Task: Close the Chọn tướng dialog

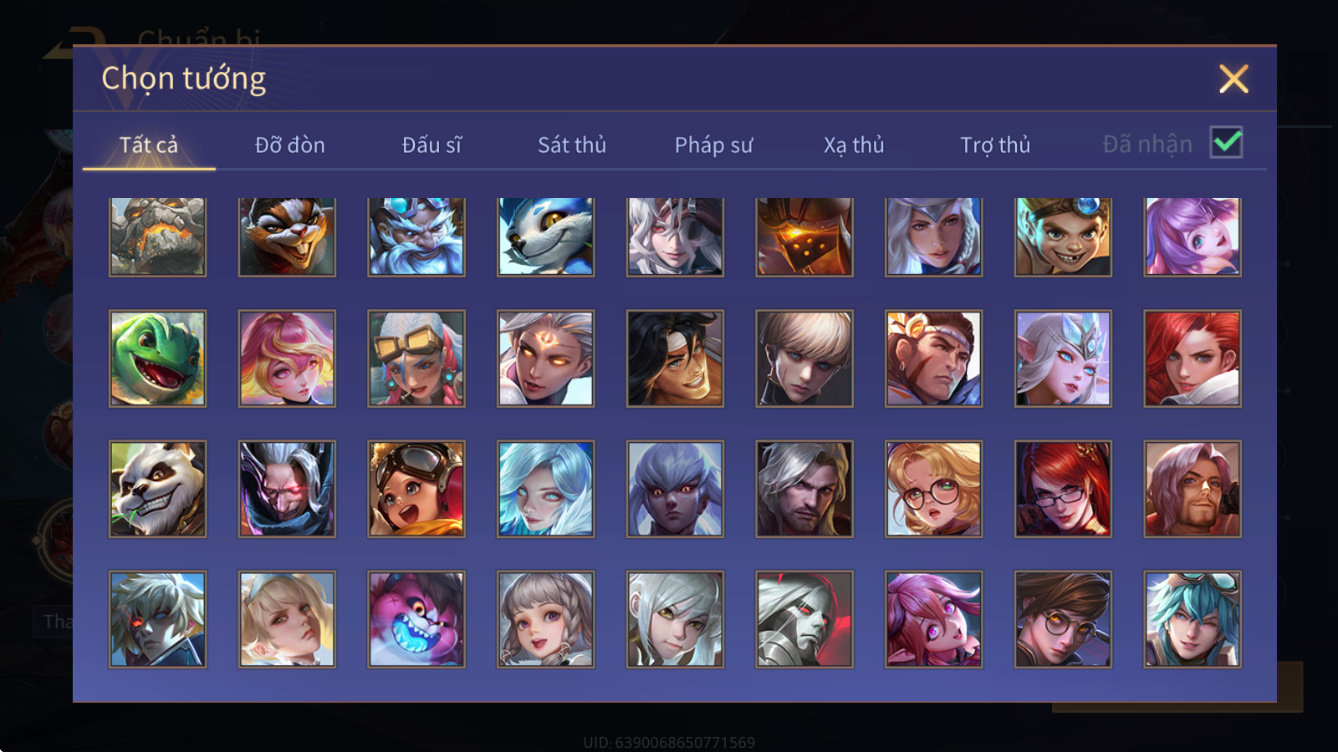Action: tap(1234, 79)
